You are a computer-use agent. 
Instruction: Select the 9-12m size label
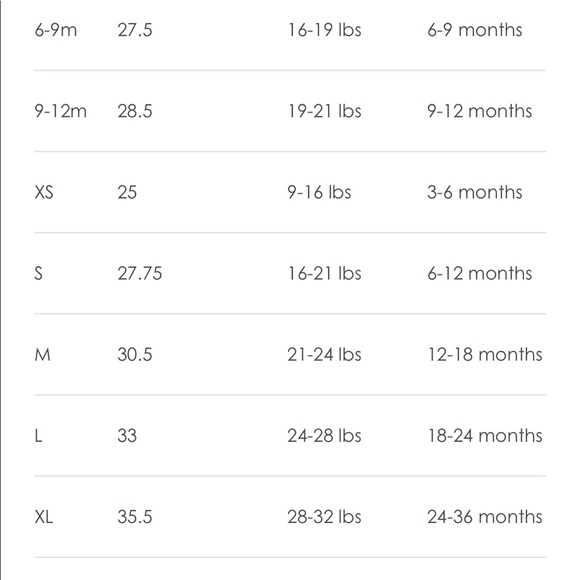61,111
